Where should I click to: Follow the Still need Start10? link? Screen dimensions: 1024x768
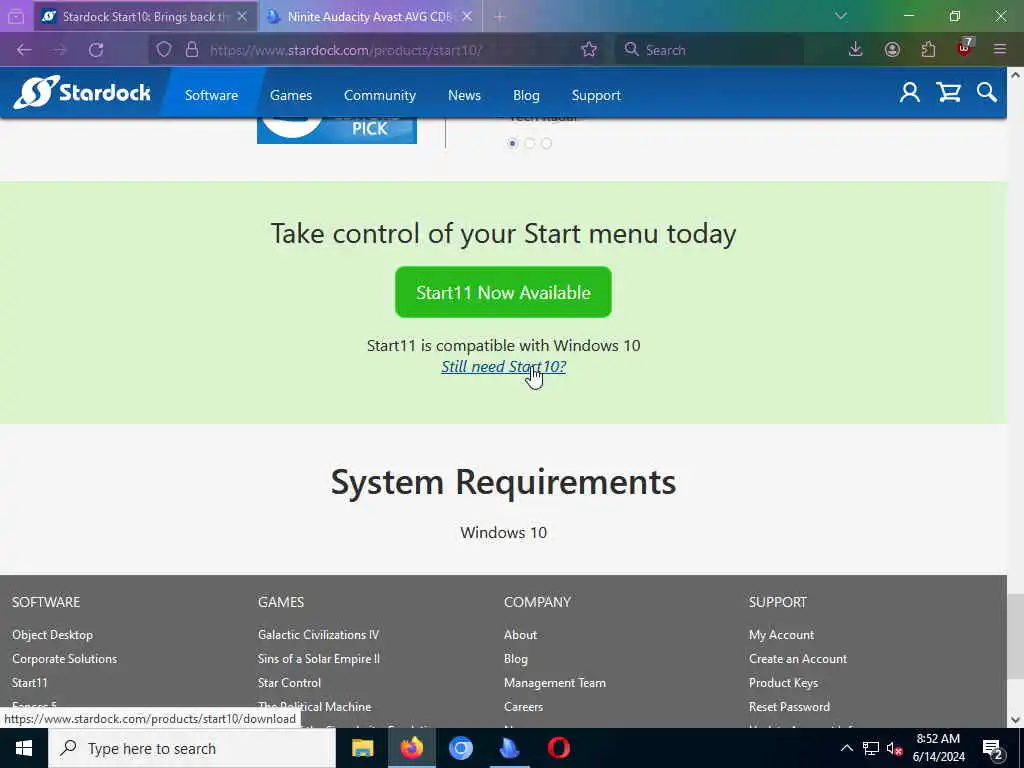[504, 366]
